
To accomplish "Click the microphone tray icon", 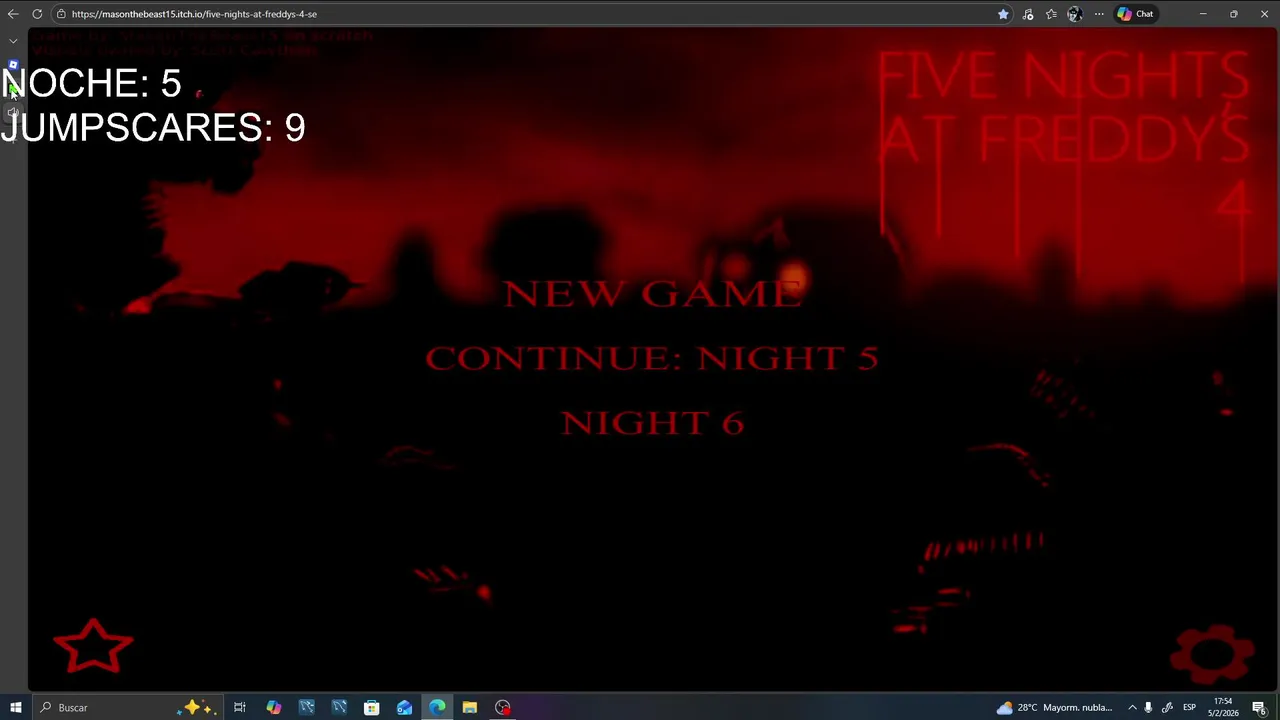I will [1148, 708].
